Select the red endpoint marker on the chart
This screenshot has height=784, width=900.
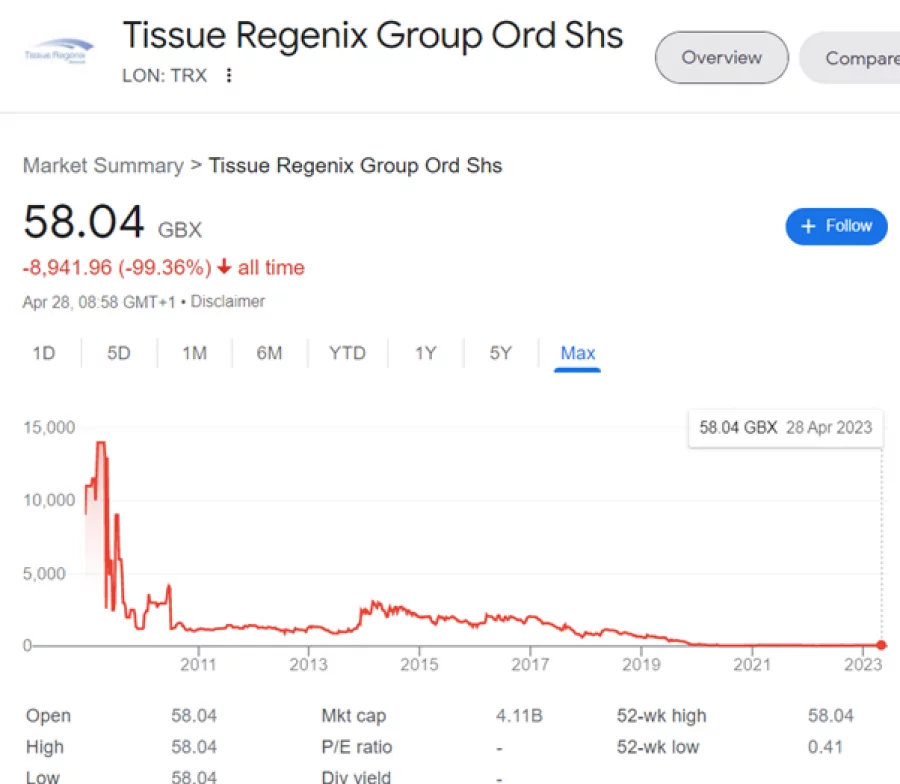tap(880, 645)
